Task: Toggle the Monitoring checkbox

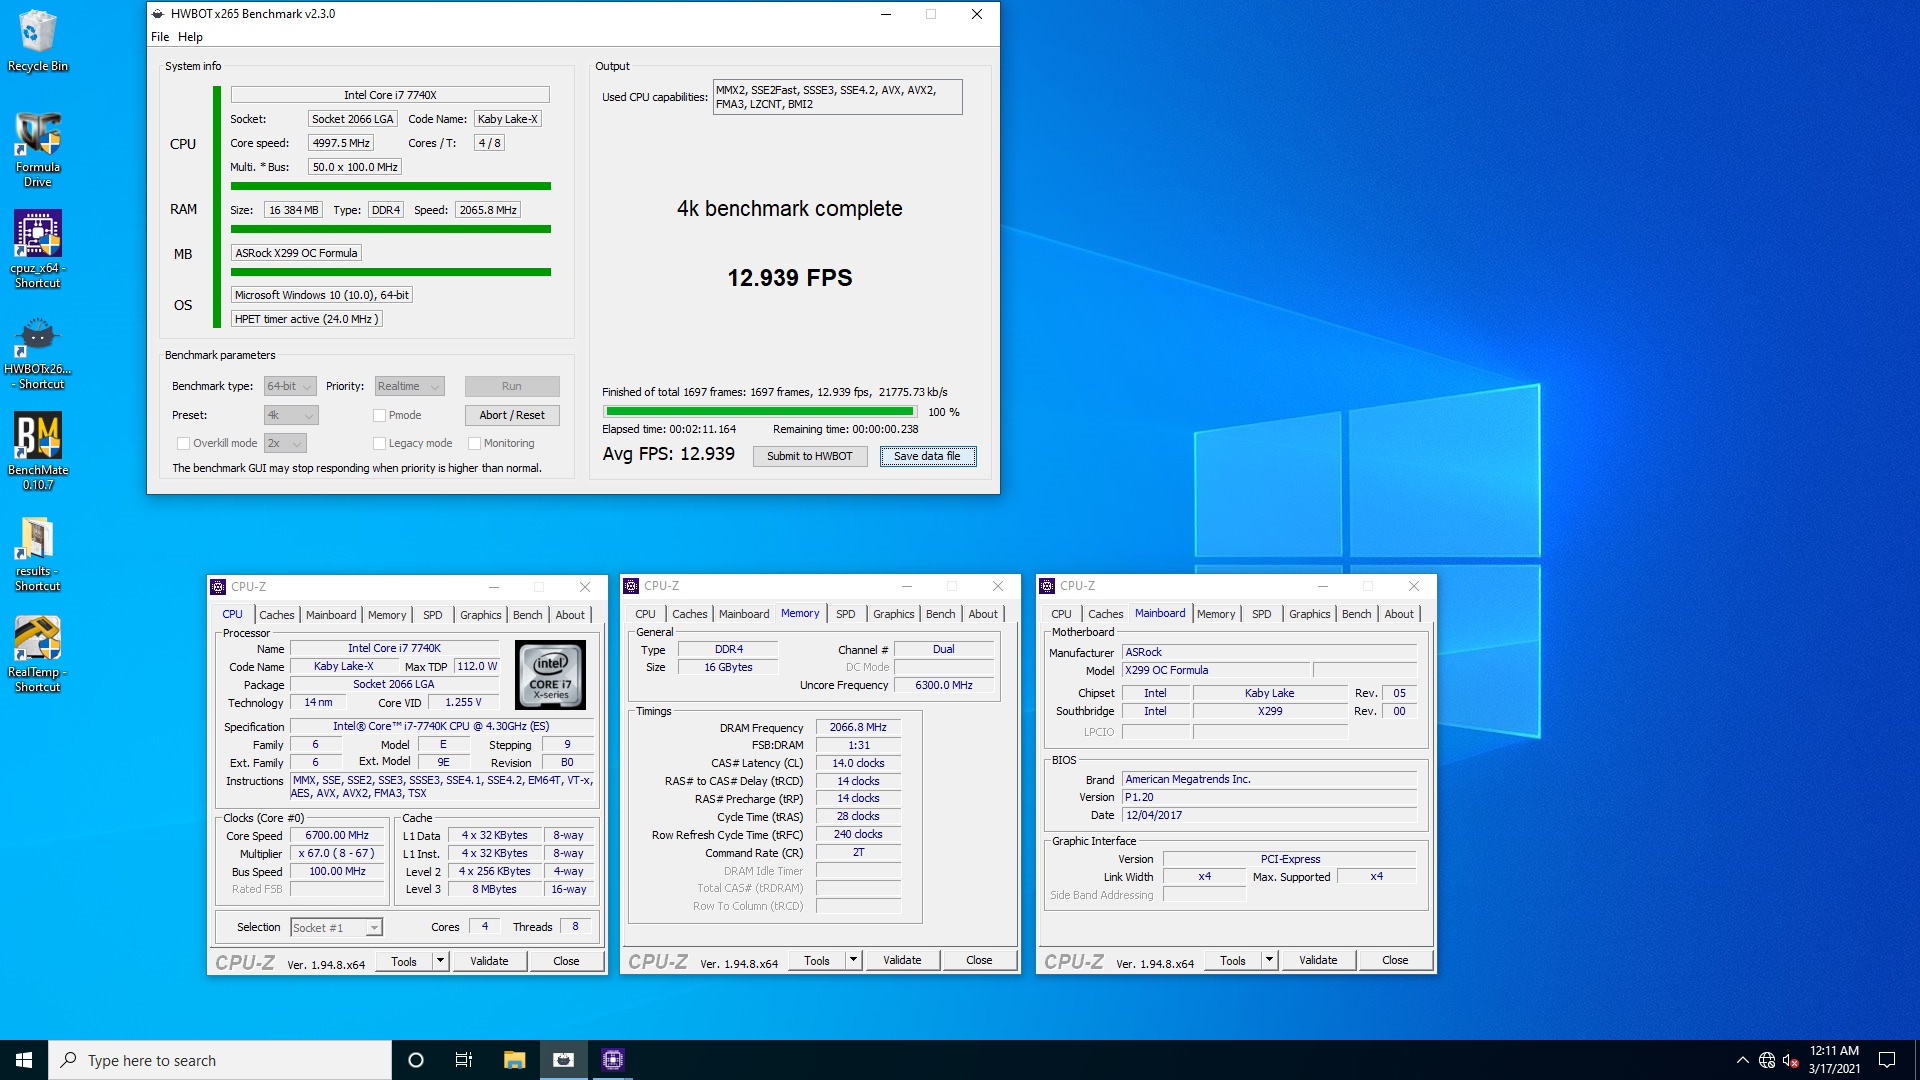Action: (475, 443)
